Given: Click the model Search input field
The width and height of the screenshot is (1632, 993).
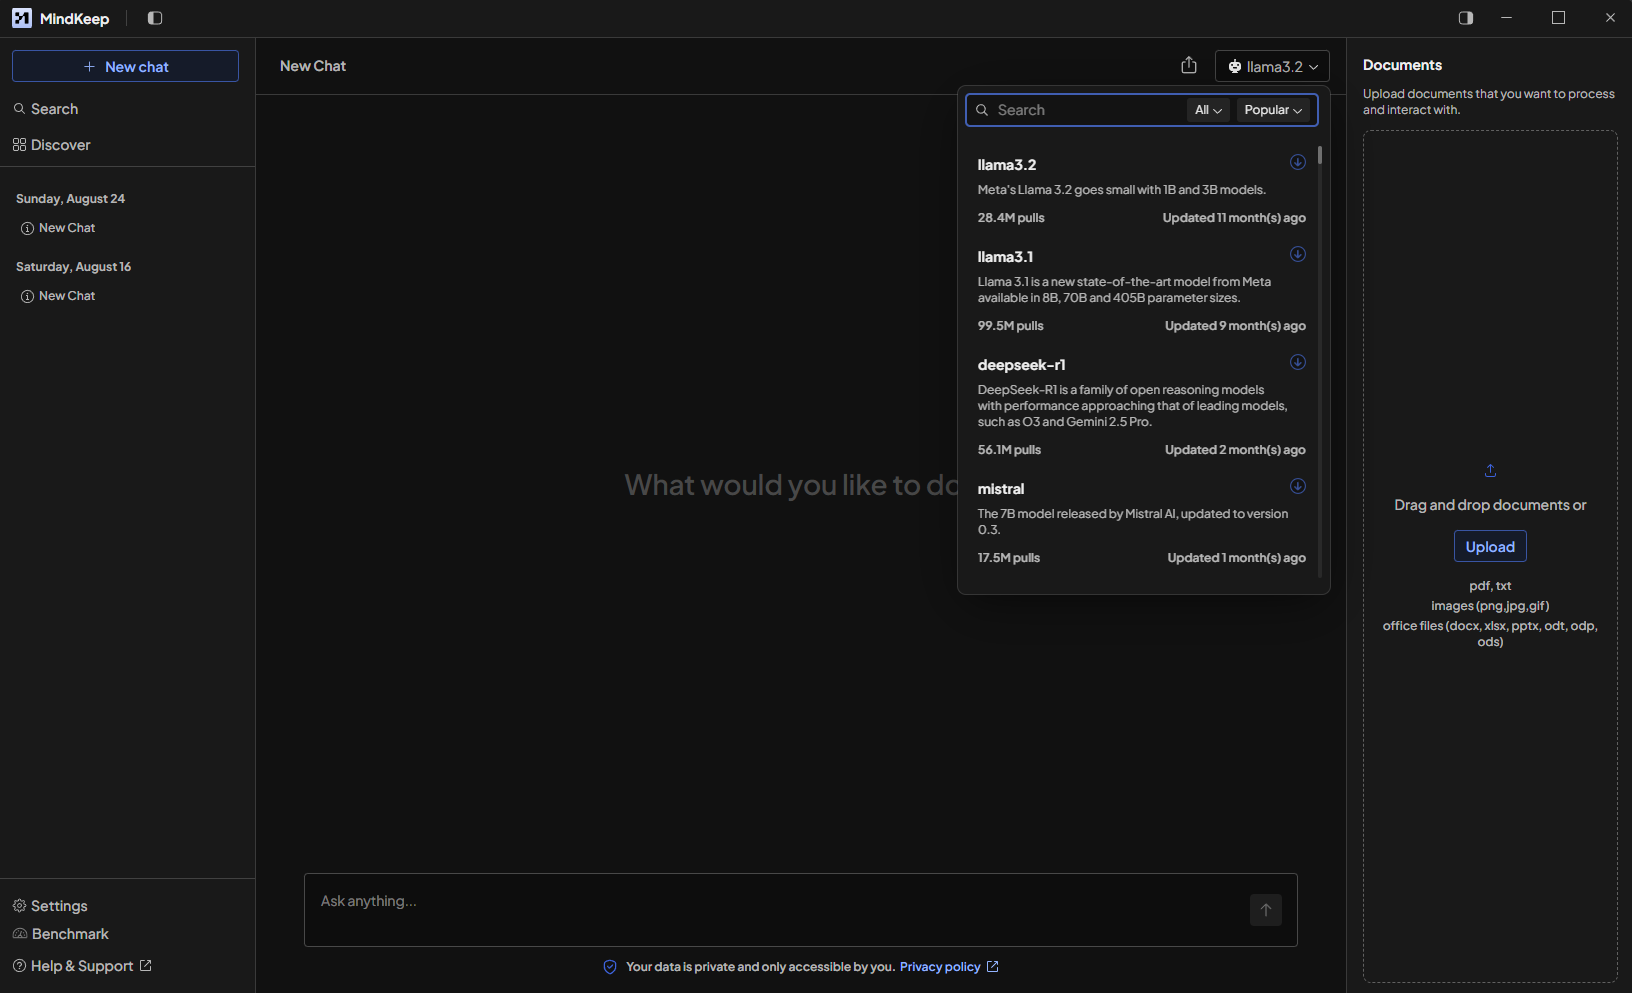Looking at the screenshot, I should click(1088, 110).
